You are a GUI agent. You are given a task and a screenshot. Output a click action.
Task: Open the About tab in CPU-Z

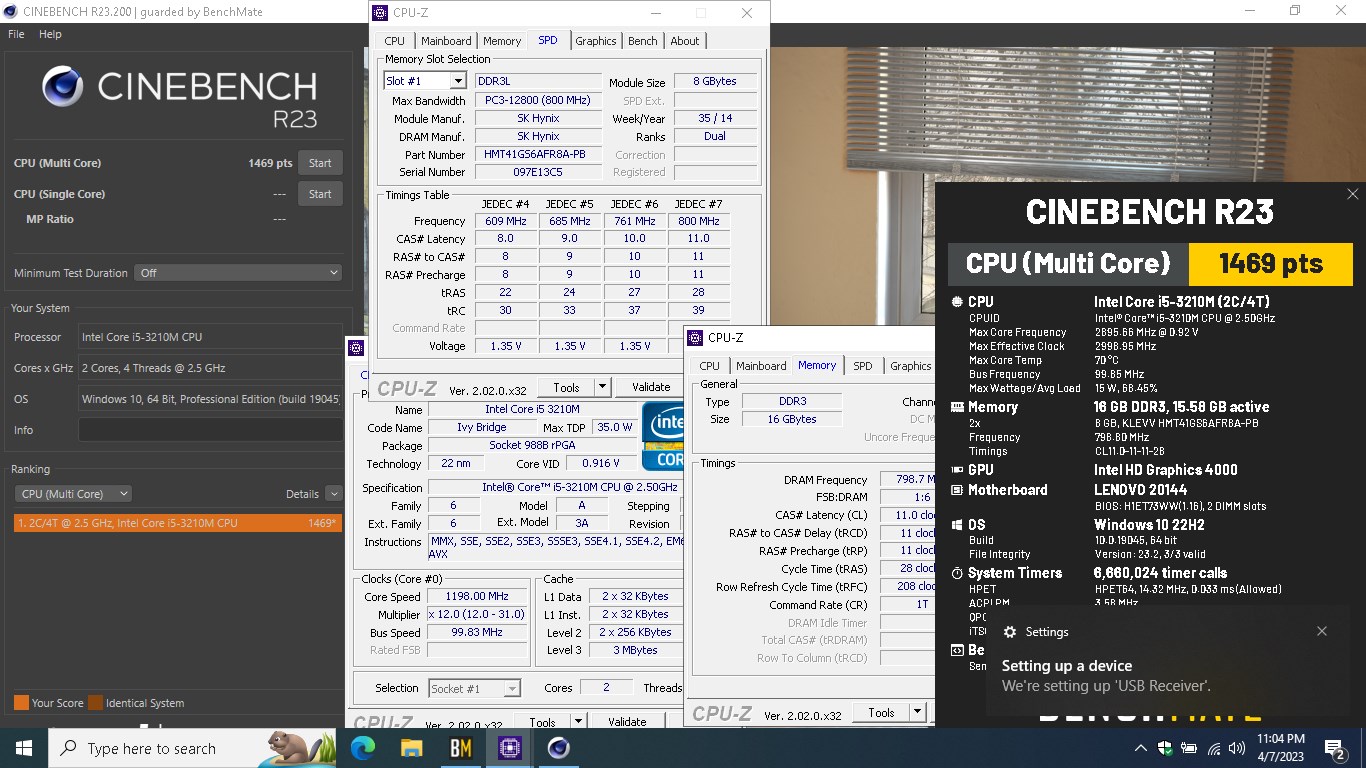pos(685,41)
